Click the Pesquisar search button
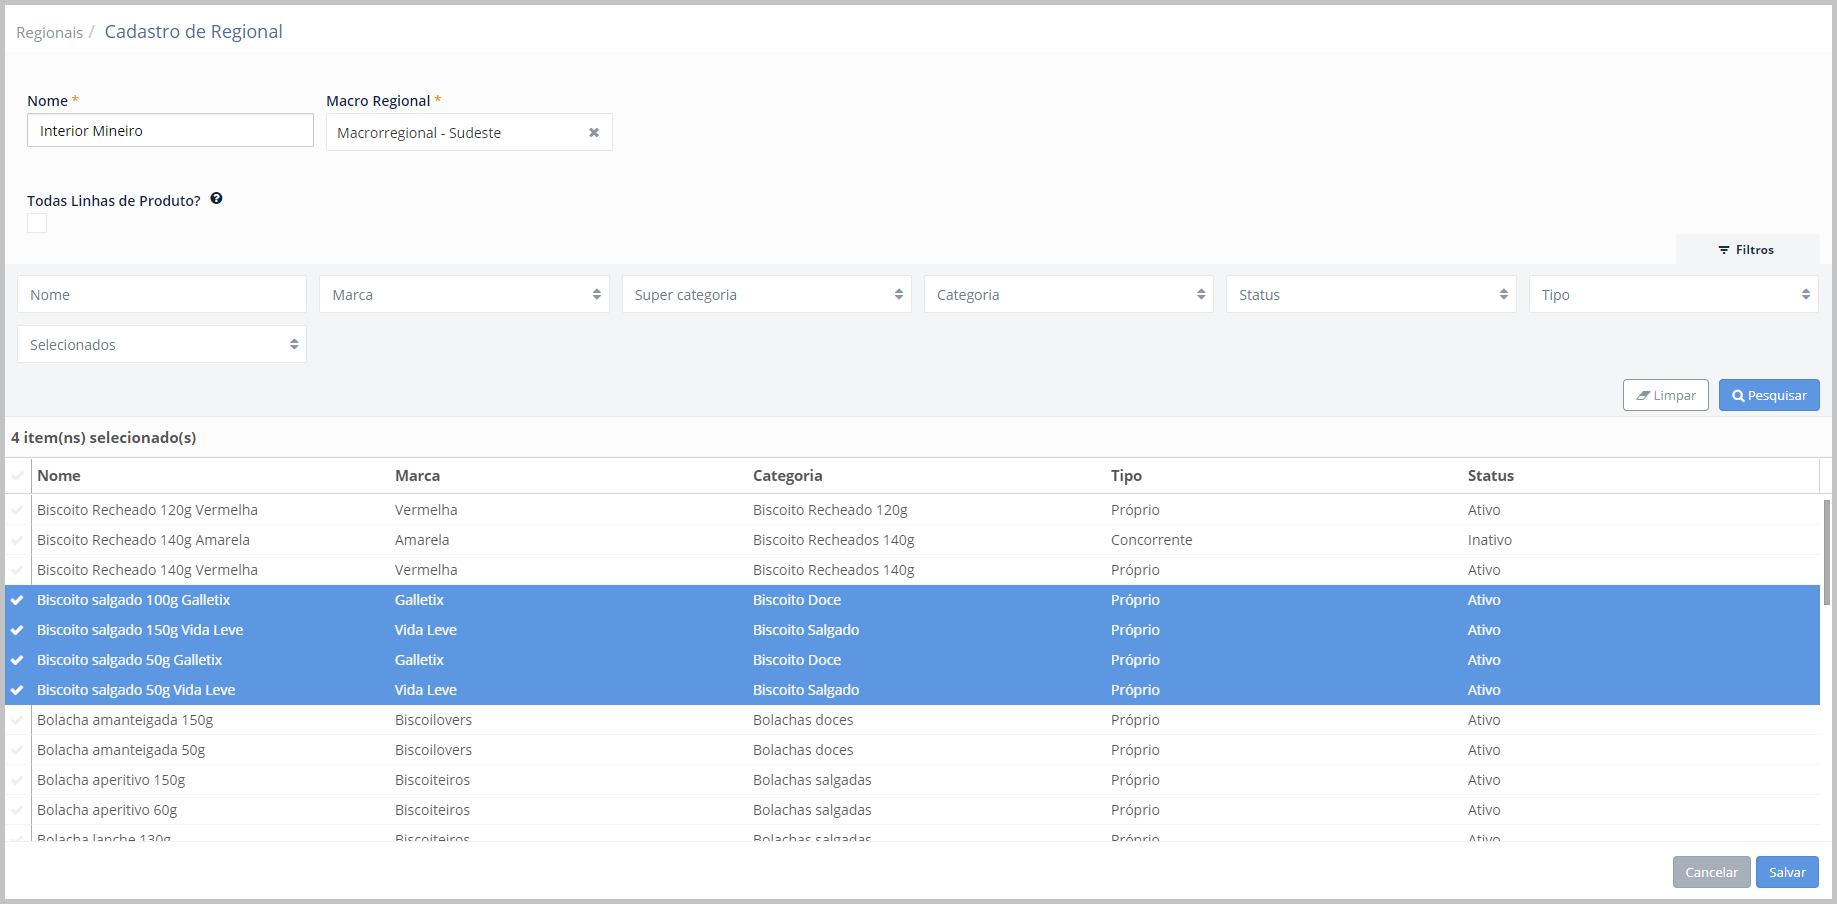 (1768, 395)
